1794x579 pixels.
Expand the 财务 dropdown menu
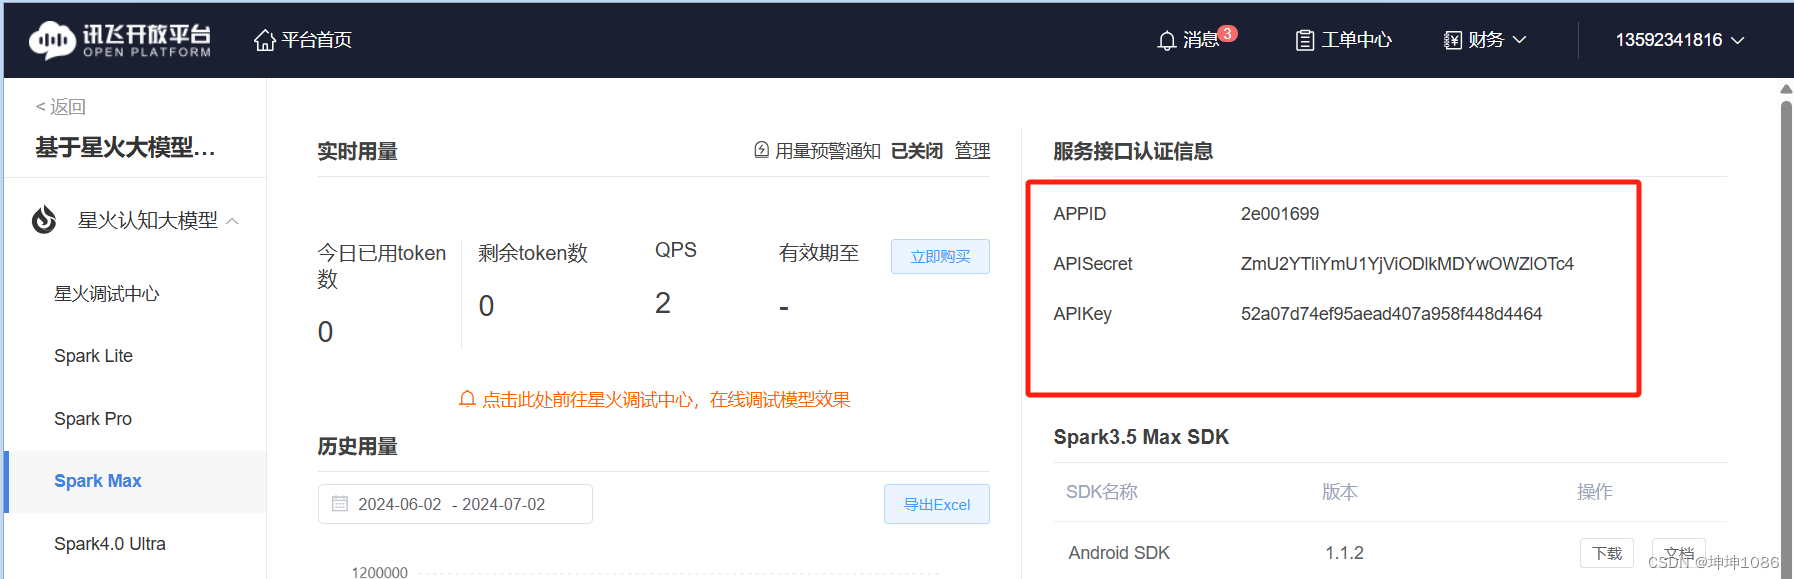point(1519,40)
